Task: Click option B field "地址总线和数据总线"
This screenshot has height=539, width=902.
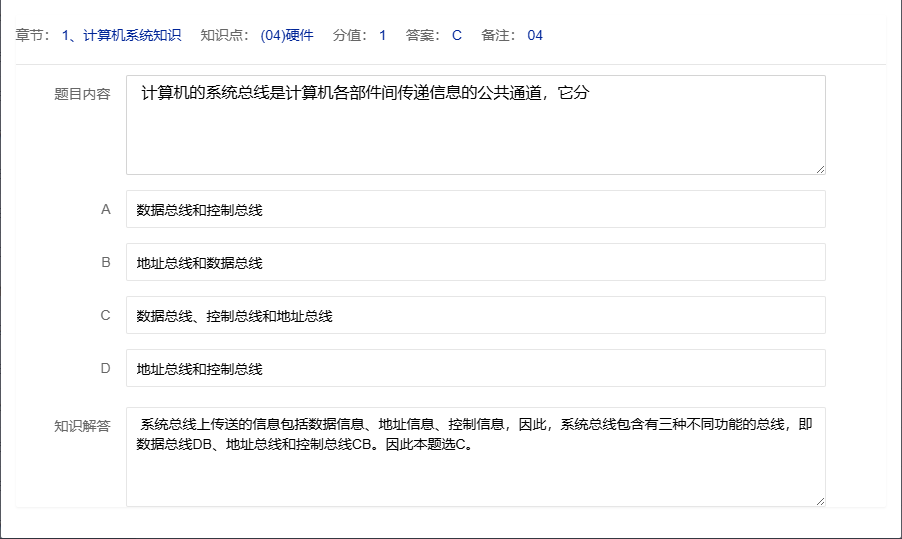Action: (x=475, y=263)
